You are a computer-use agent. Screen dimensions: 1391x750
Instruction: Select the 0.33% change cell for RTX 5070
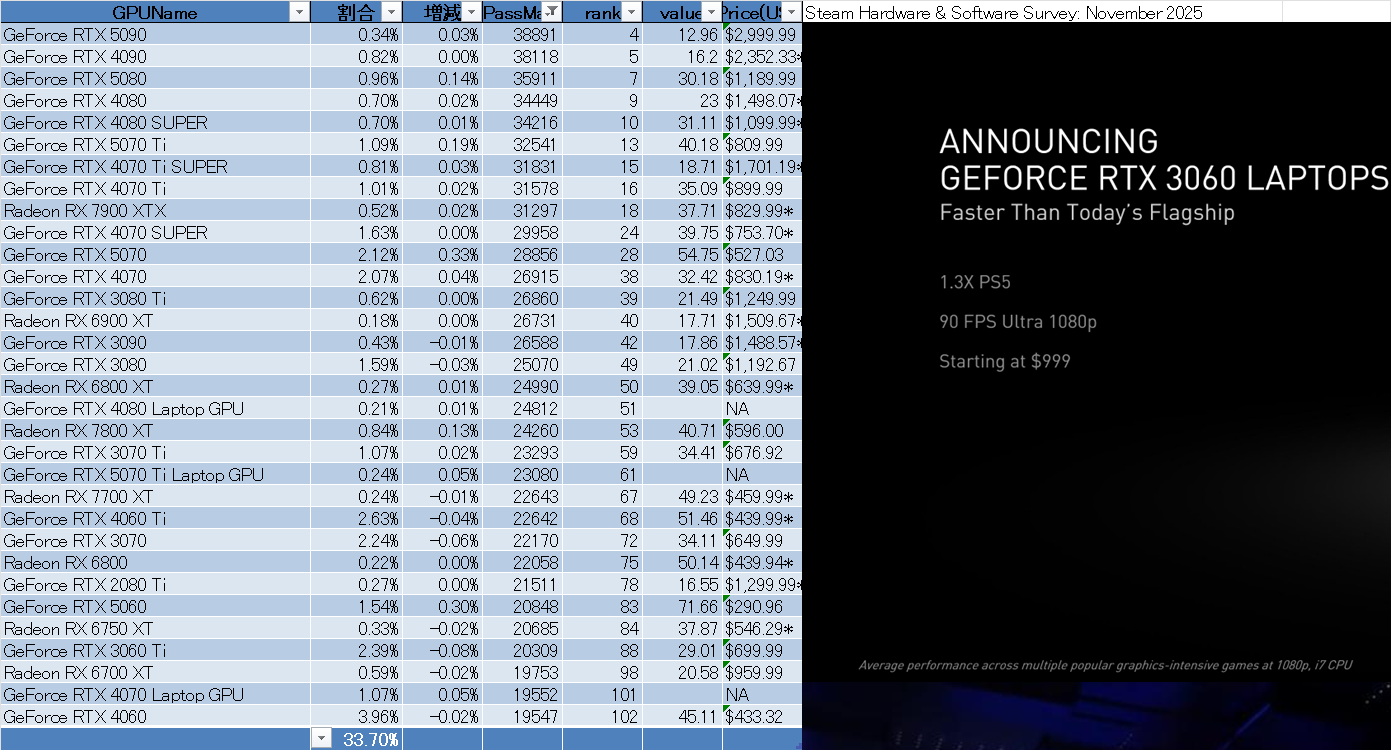tap(442, 255)
